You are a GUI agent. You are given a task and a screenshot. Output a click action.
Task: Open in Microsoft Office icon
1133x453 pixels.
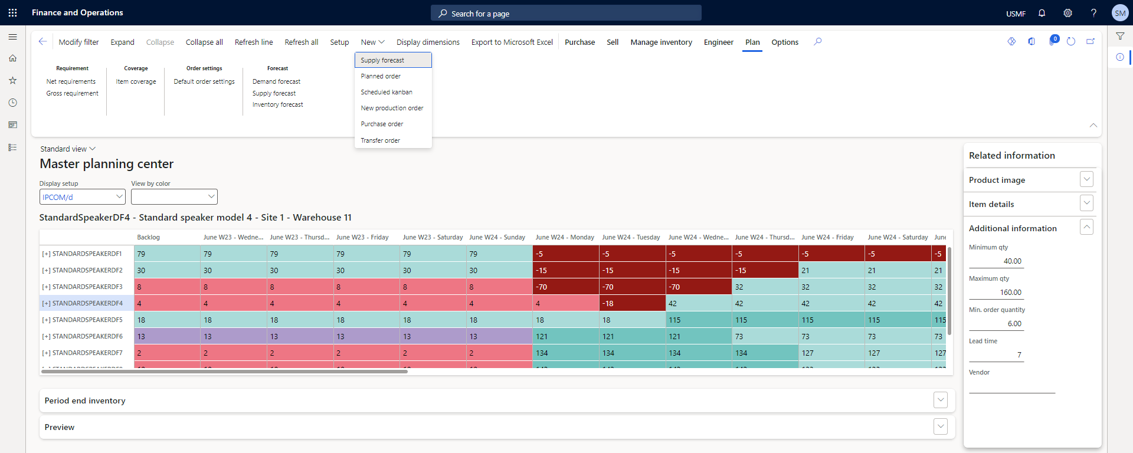(1032, 42)
